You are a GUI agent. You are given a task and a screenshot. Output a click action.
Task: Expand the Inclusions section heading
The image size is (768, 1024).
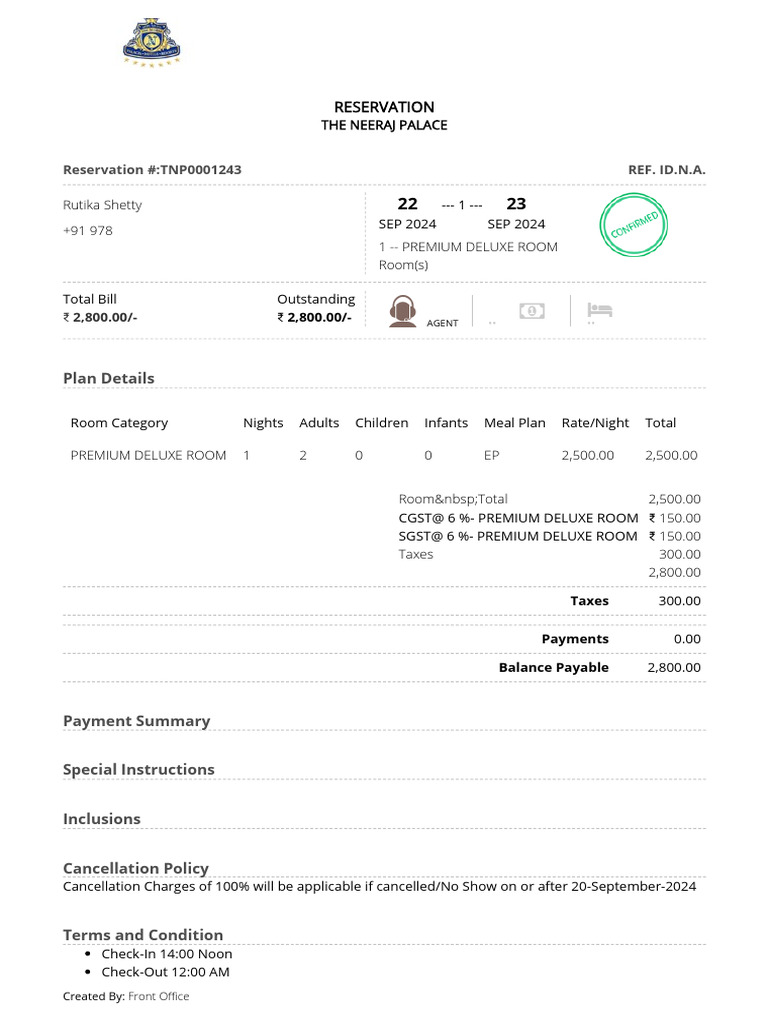(x=102, y=818)
